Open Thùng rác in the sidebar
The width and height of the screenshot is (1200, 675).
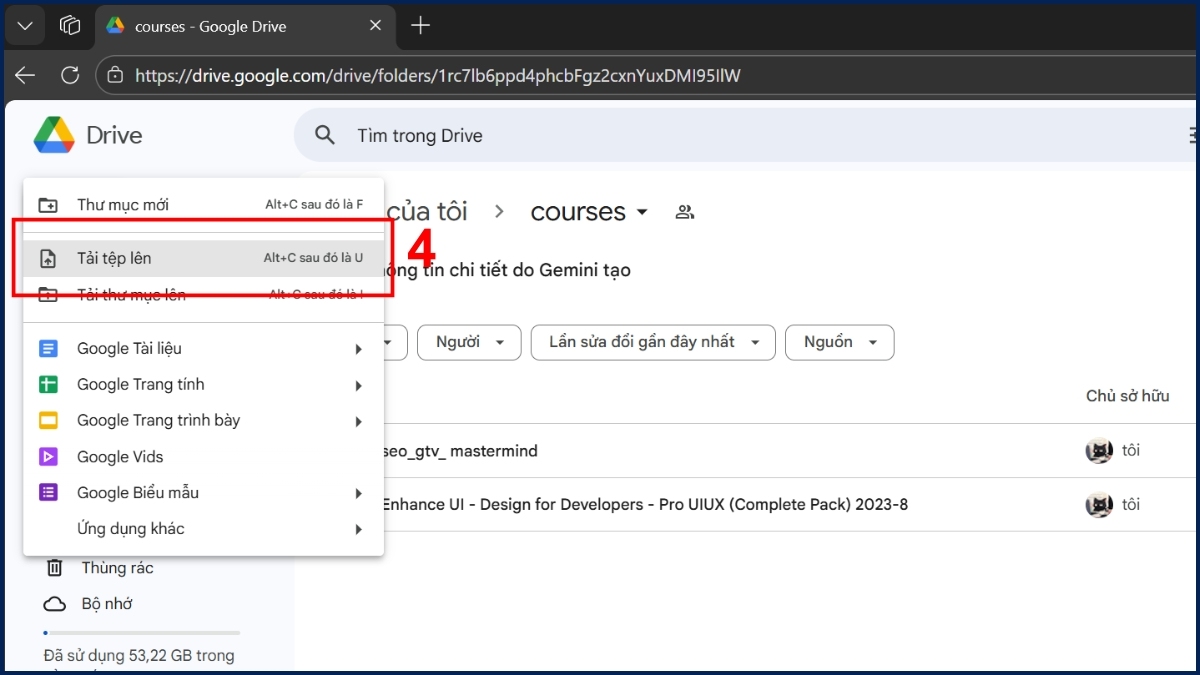pyautogui.click(x=117, y=568)
